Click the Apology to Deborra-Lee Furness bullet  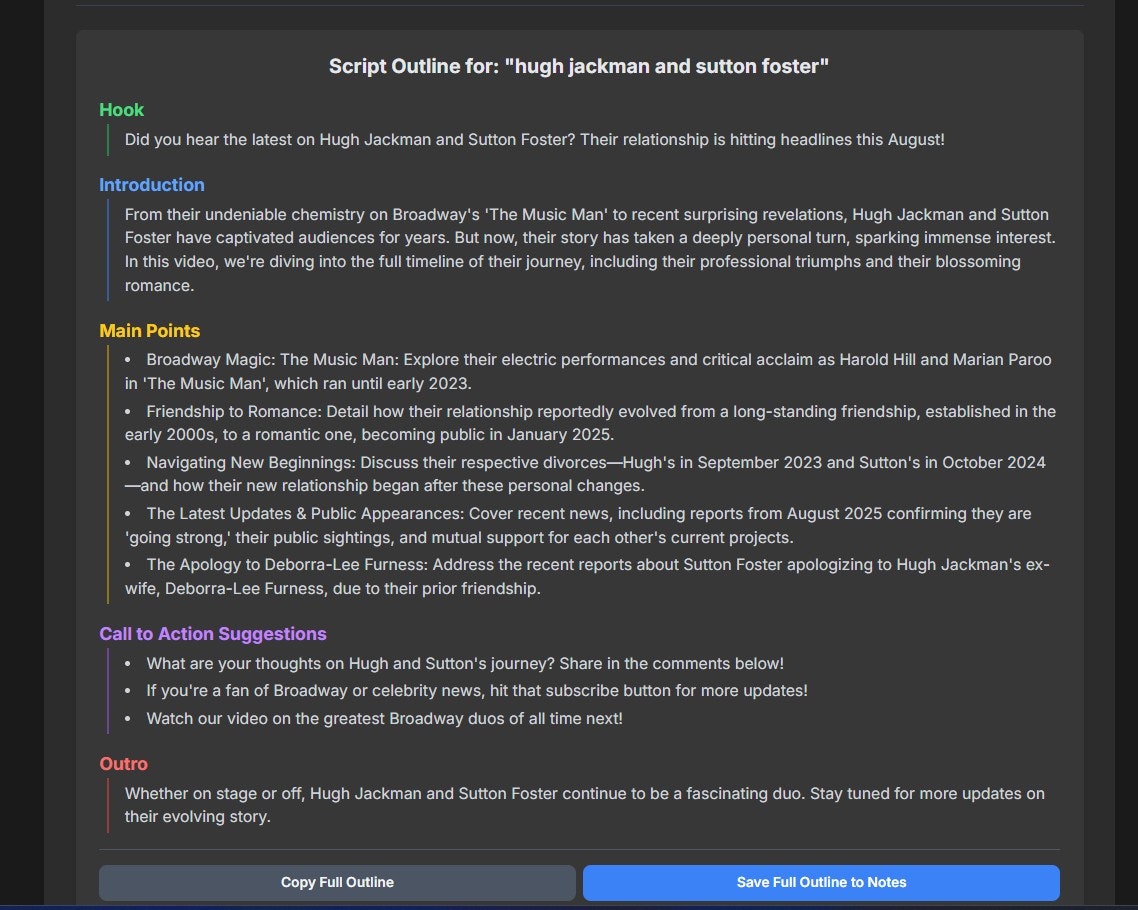pyautogui.click(x=587, y=576)
